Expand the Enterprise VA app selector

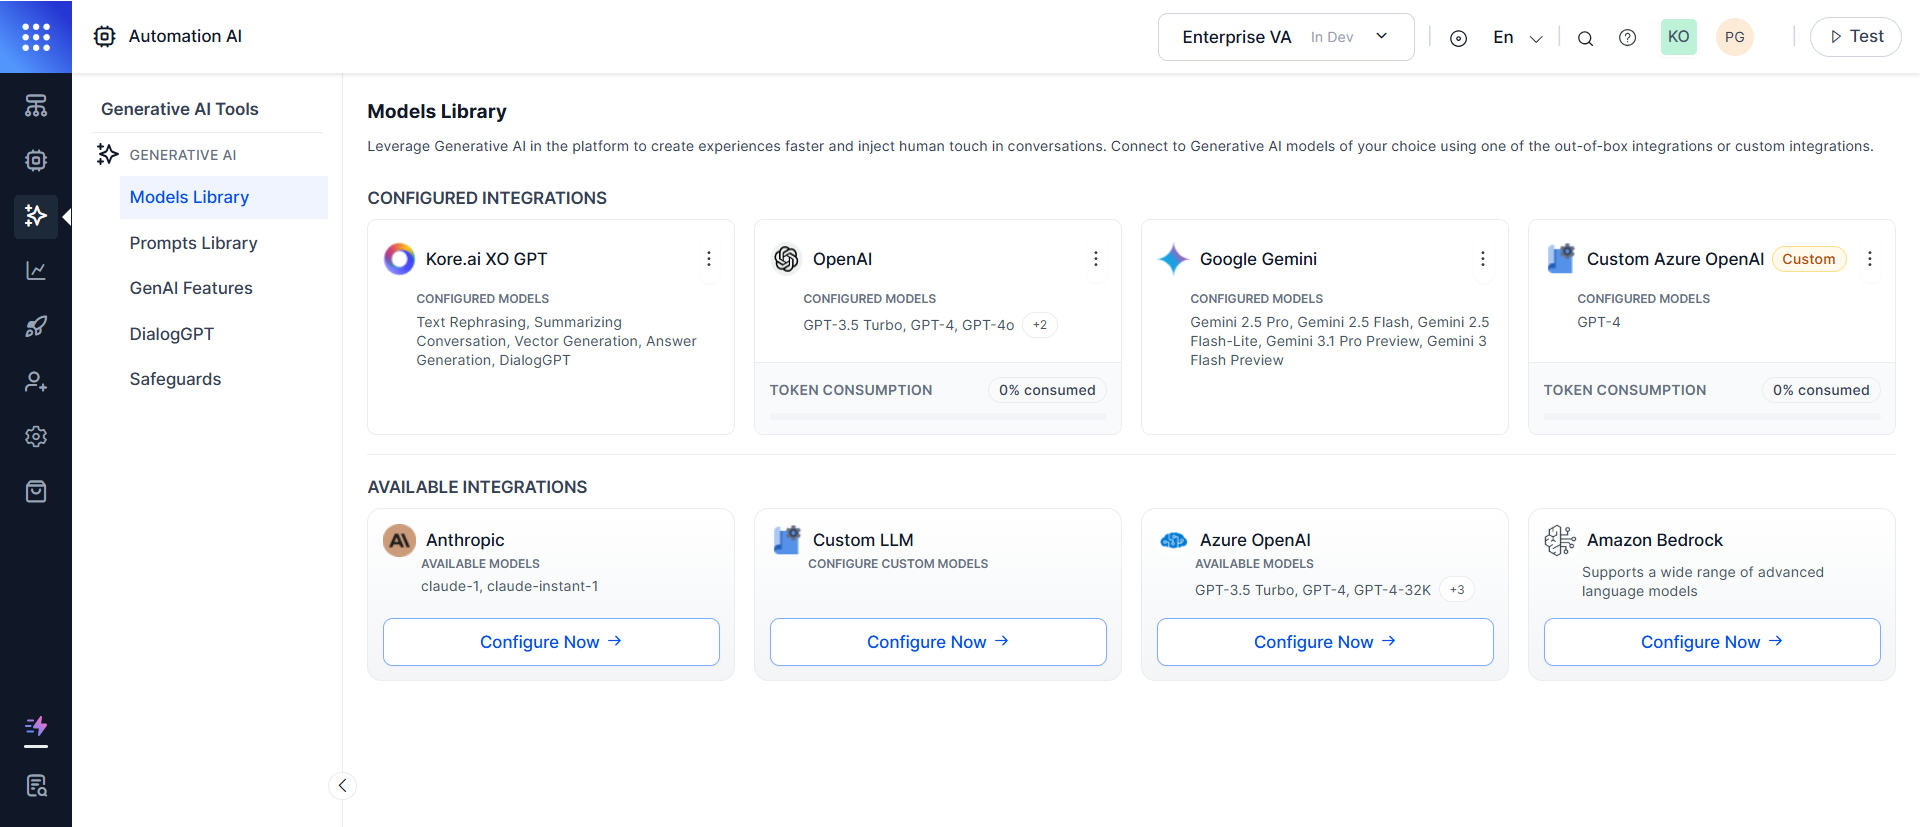tap(1285, 37)
